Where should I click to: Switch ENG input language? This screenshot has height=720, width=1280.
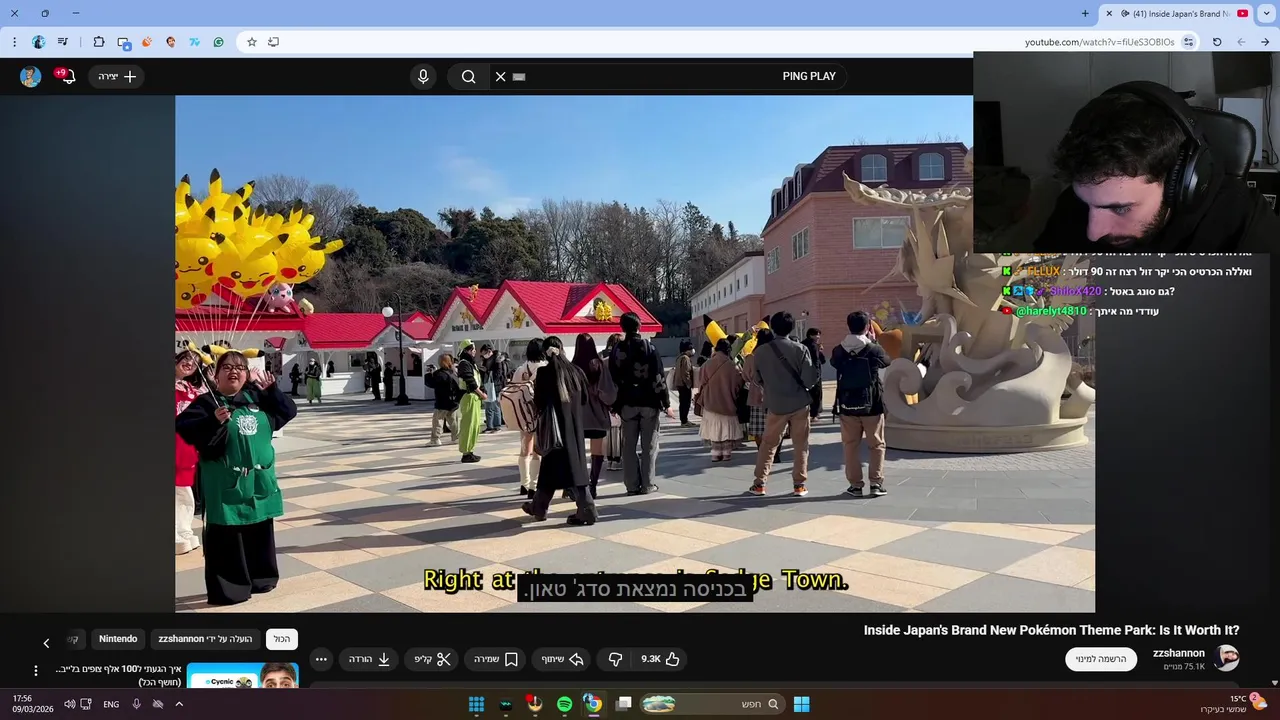111,704
